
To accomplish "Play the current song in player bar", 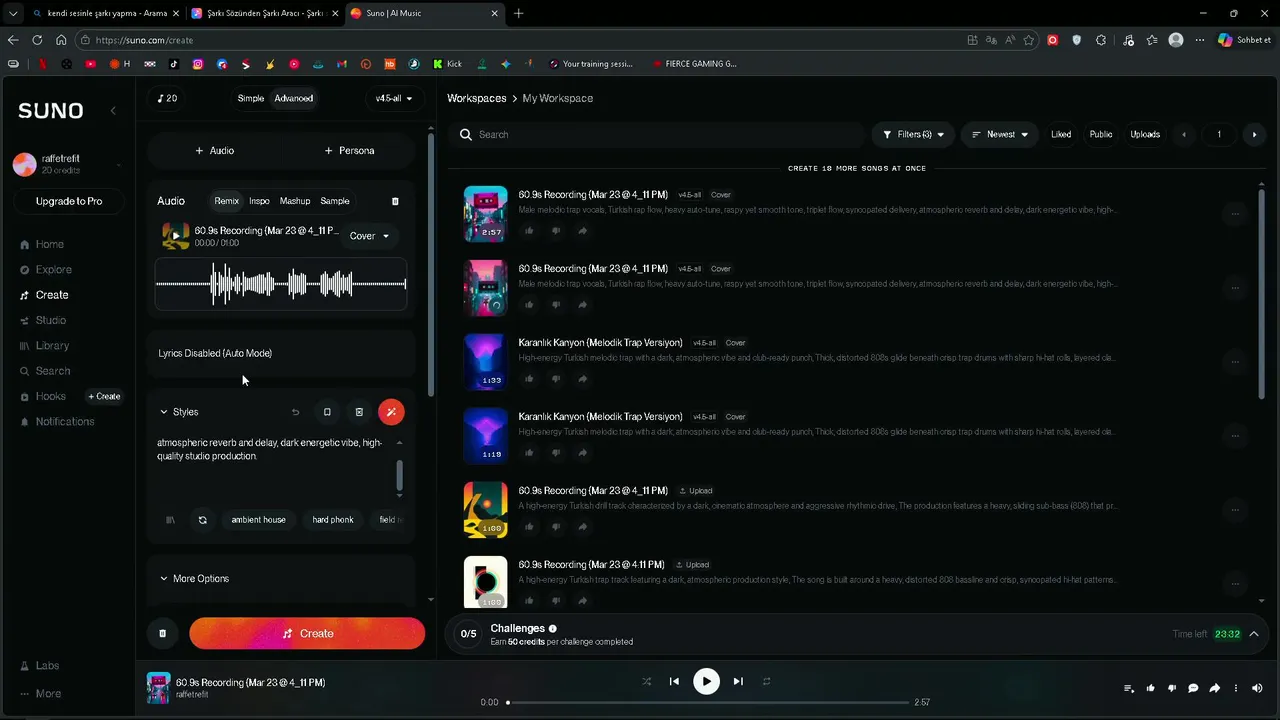I will 706,682.
